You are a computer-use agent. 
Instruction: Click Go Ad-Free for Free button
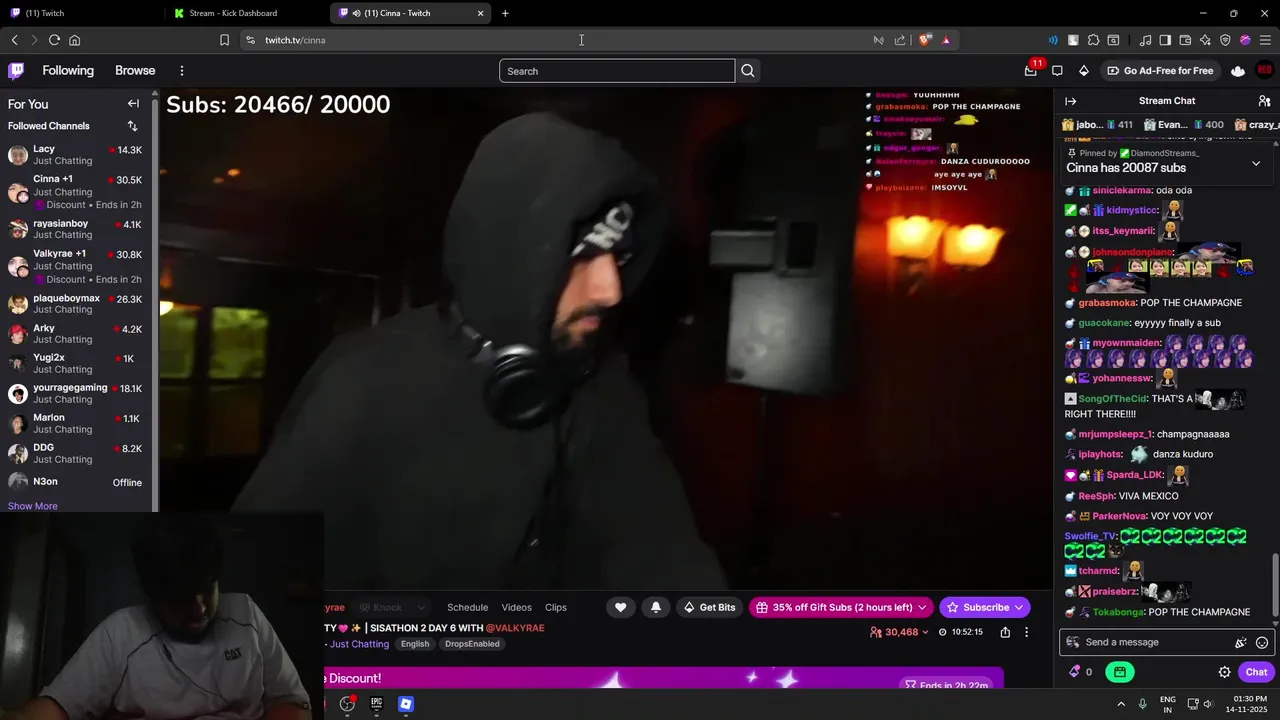(x=1160, y=71)
